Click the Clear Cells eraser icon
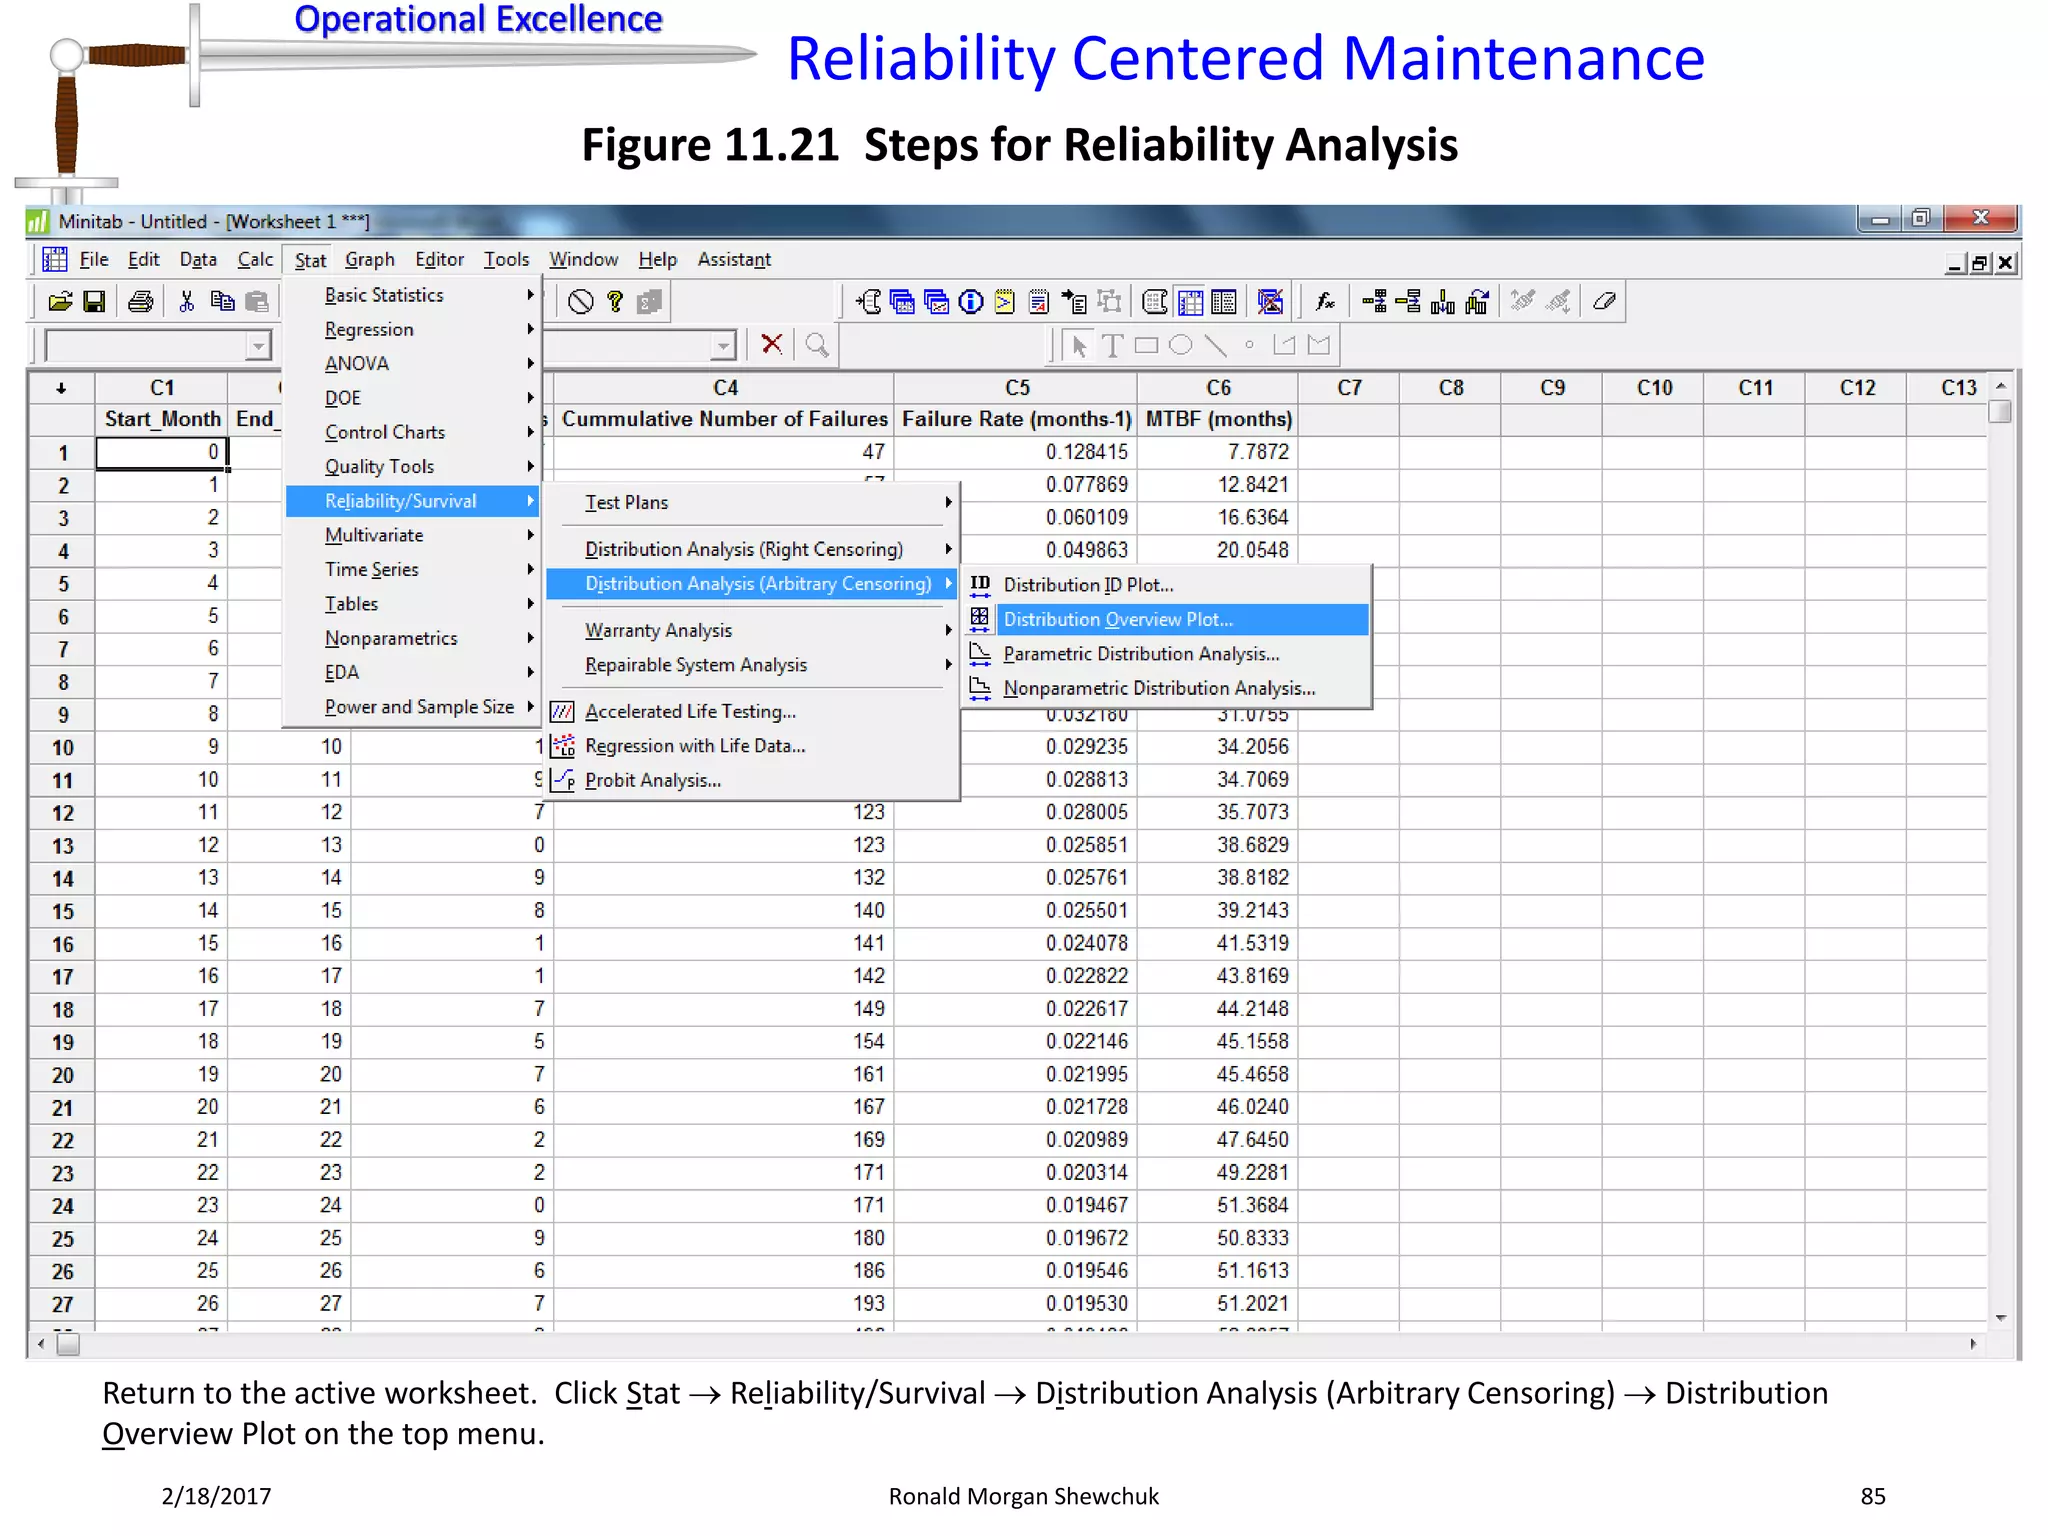The width and height of the screenshot is (2048, 1536). click(x=1604, y=302)
